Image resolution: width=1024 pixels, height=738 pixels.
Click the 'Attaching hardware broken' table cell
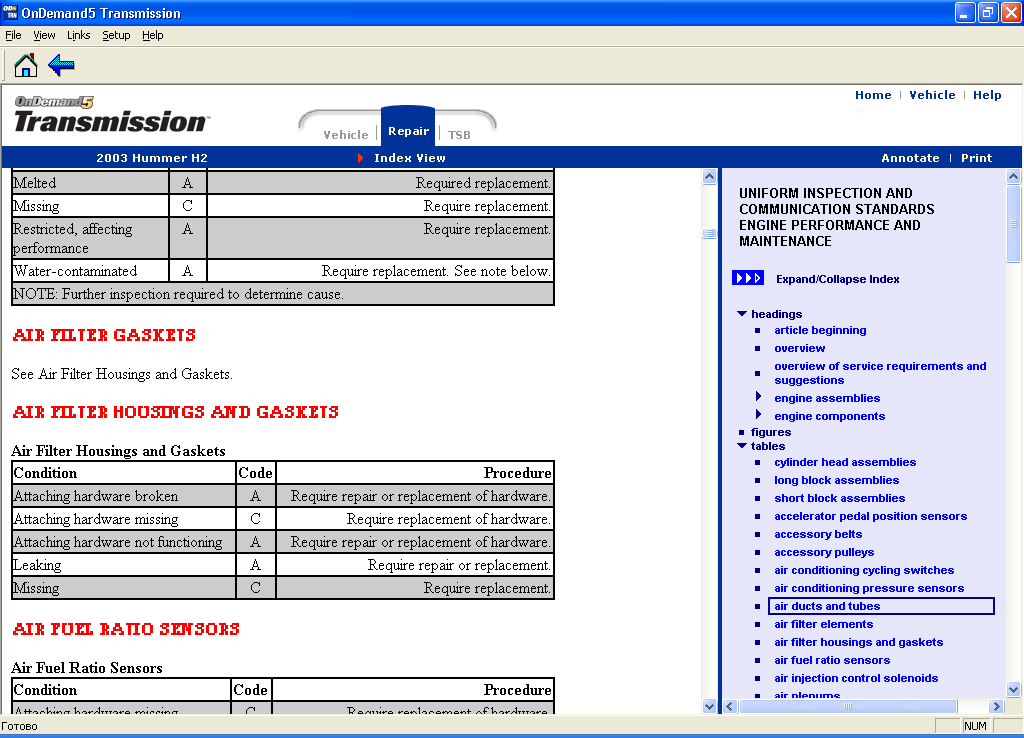[x=124, y=496]
